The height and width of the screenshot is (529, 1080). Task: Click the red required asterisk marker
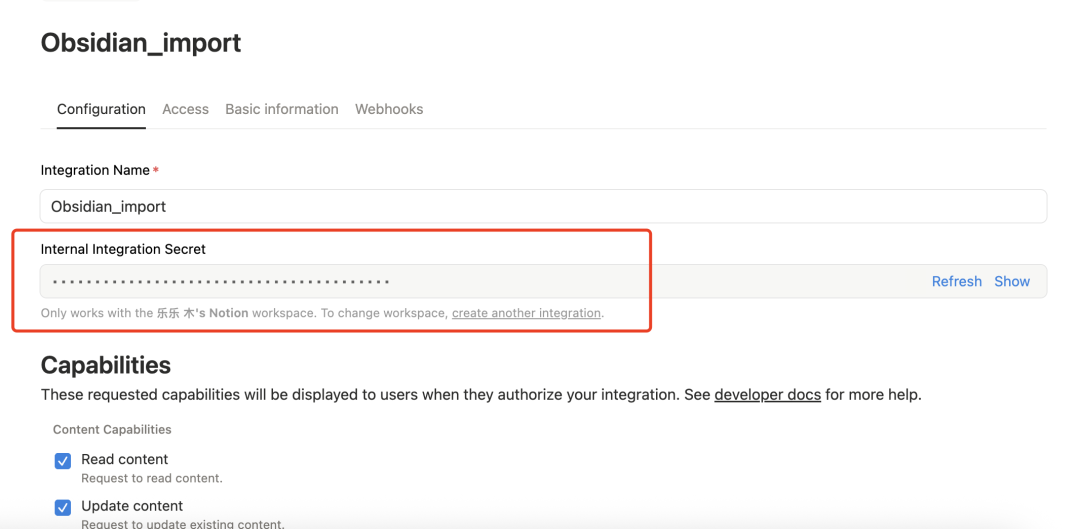[x=156, y=171]
